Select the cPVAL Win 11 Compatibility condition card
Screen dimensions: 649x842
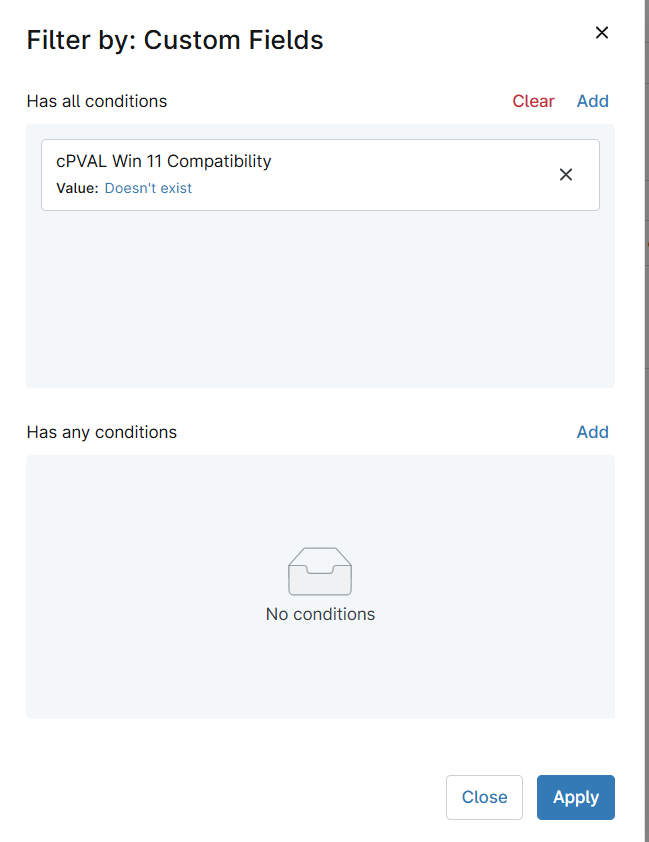point(320,175)
